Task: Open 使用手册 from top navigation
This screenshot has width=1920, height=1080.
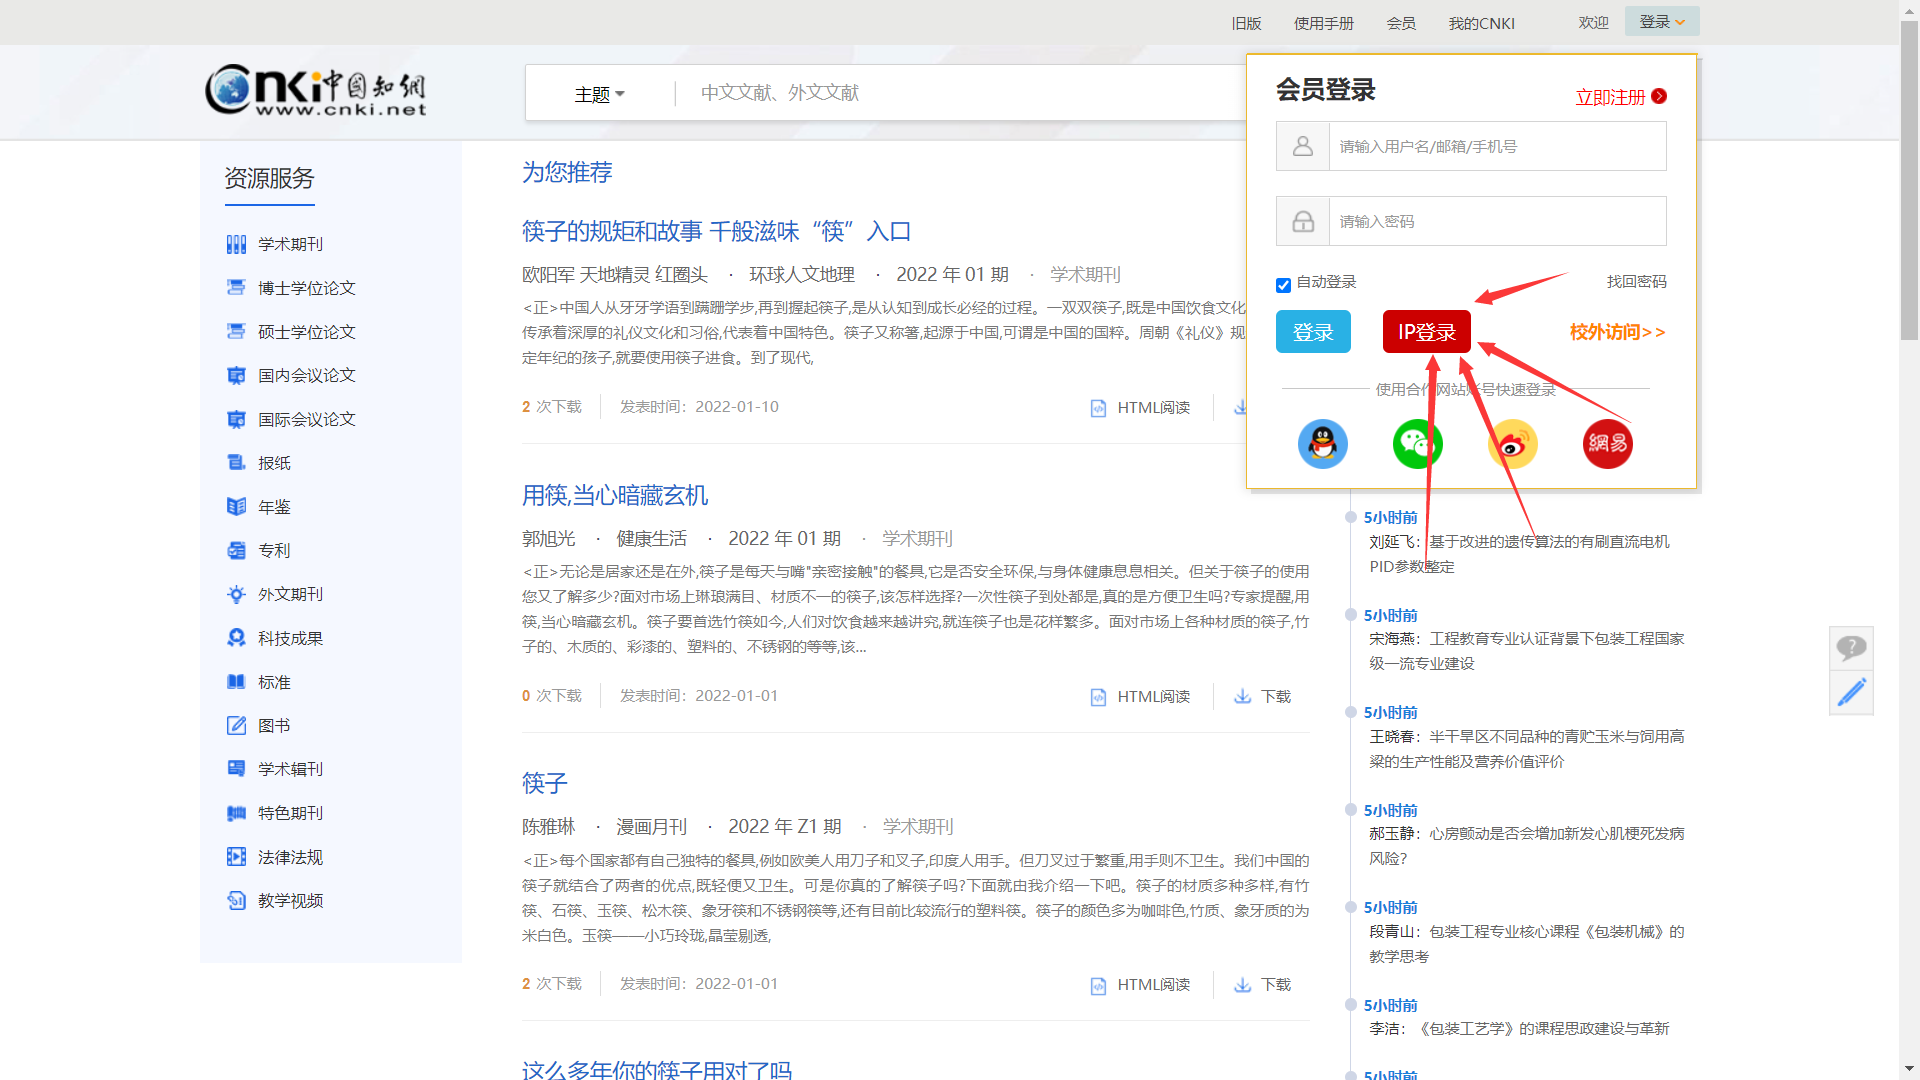Action: [x=1324, y=23]
